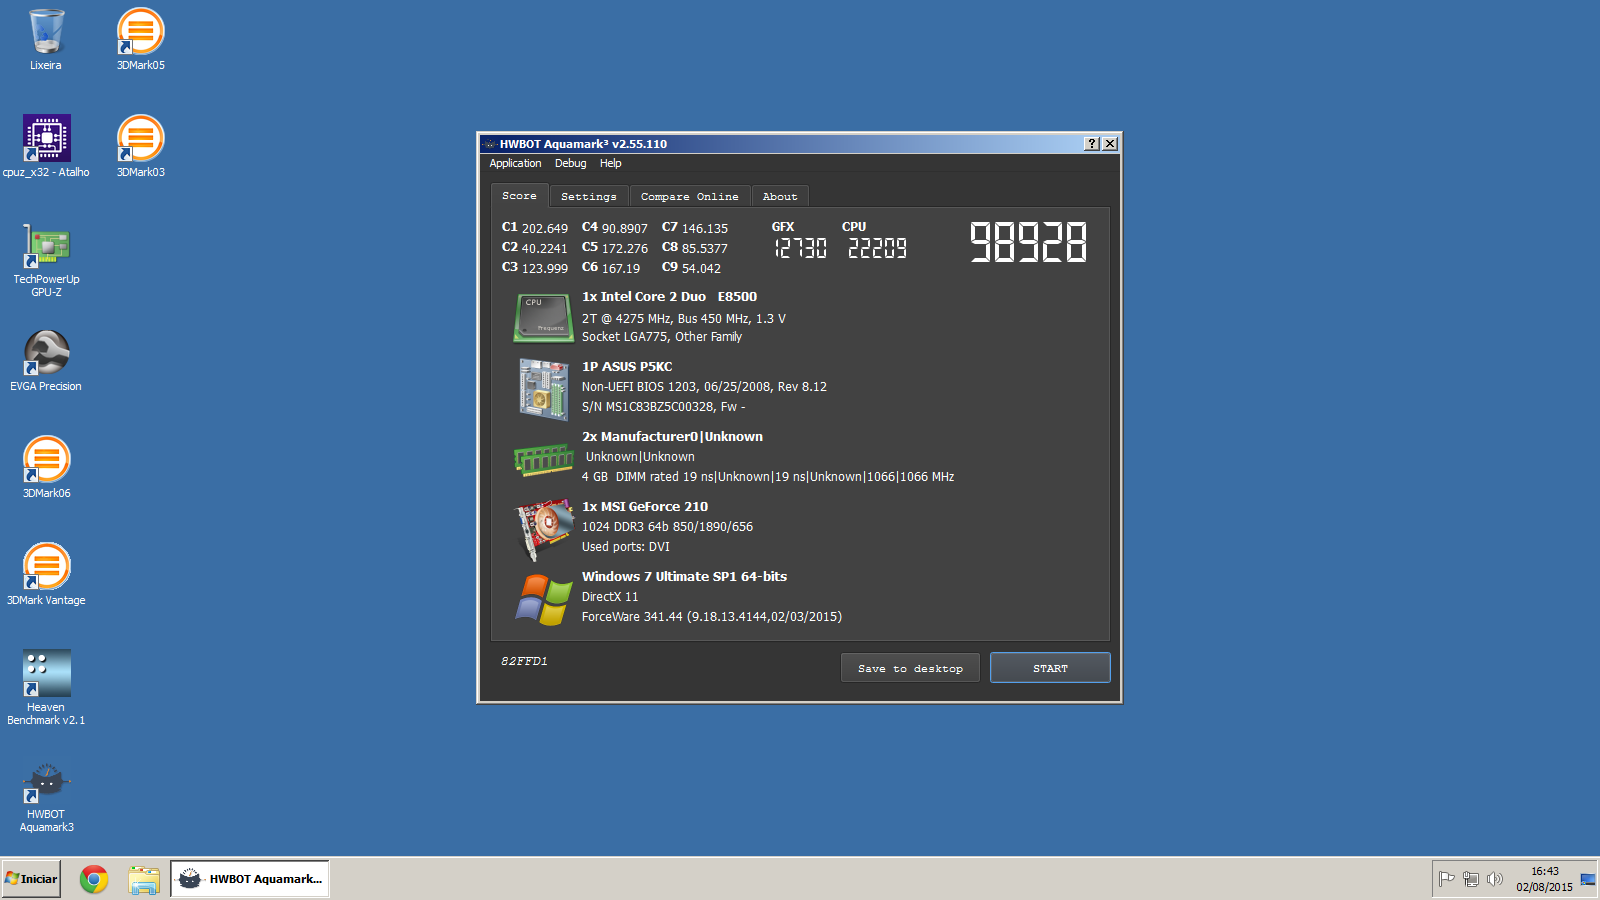Switch to the About tab
The image size is (1600, 900).
click(x=780, y=196)
